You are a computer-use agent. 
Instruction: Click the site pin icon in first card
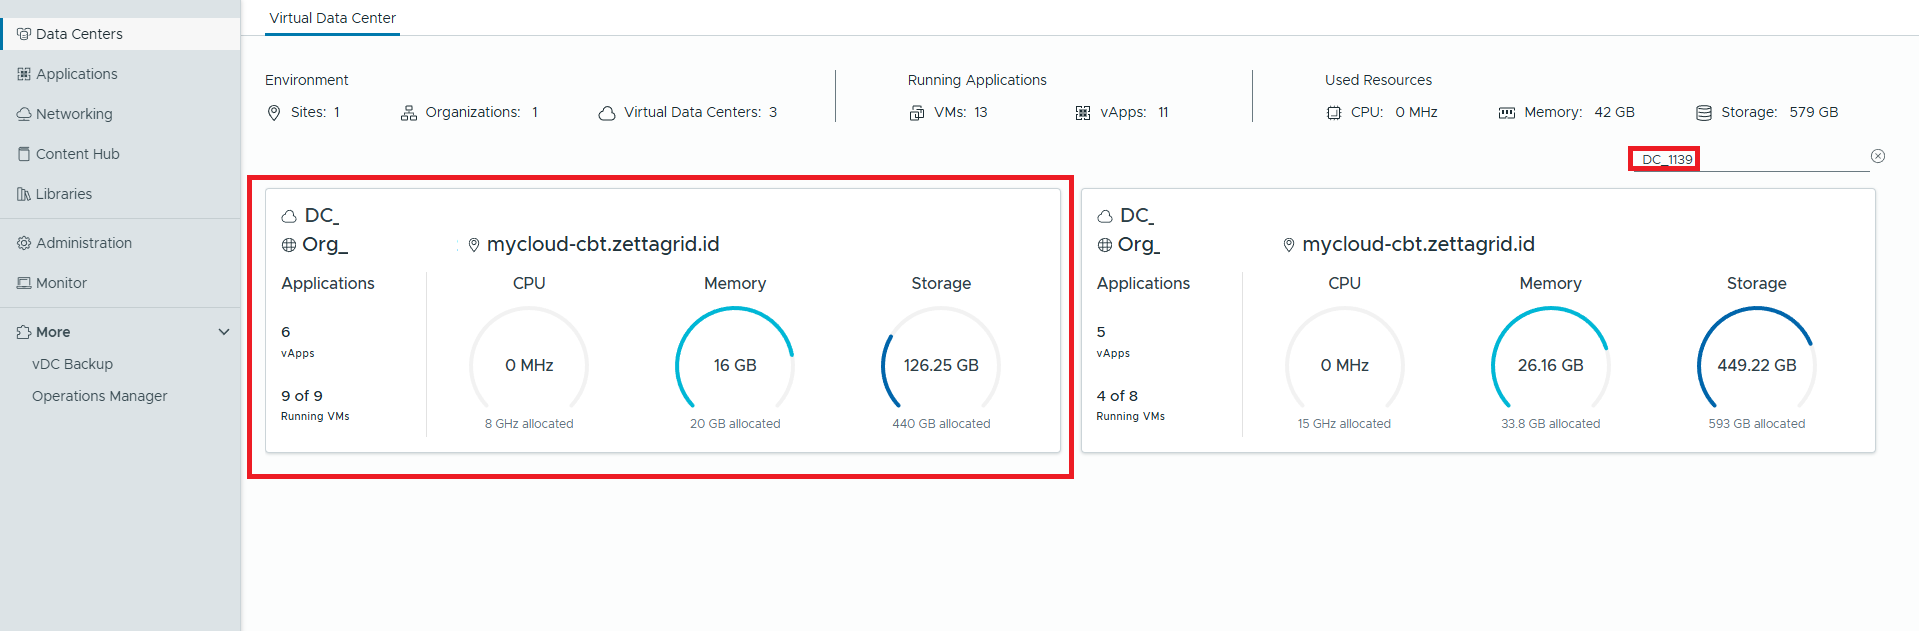(474, 245)
